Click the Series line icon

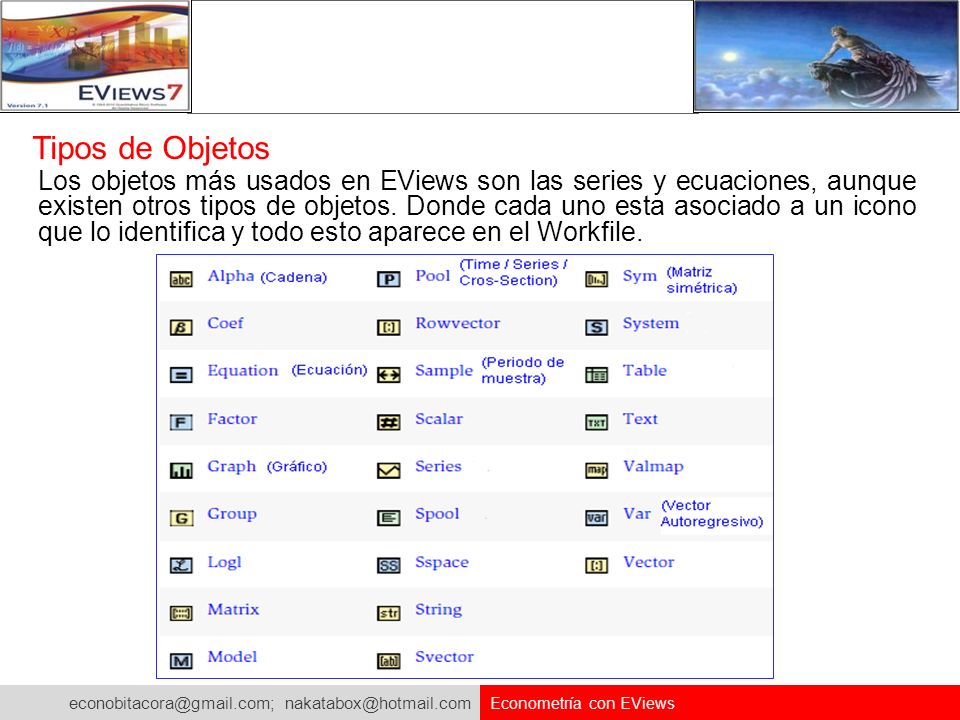pyautogui.click(x=389, y=470)
